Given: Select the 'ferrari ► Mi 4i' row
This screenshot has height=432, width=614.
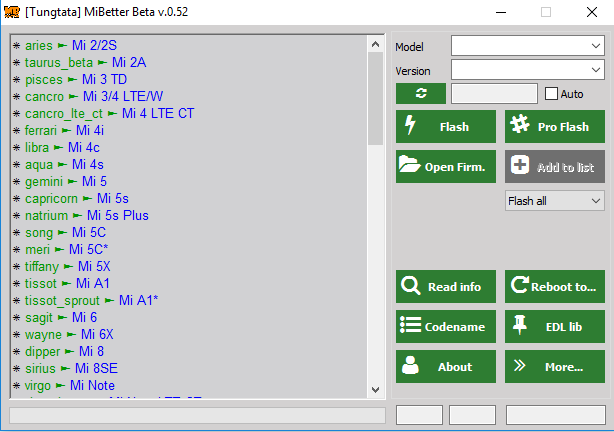Looking at the screenshot, I should (x=189, y=130).
